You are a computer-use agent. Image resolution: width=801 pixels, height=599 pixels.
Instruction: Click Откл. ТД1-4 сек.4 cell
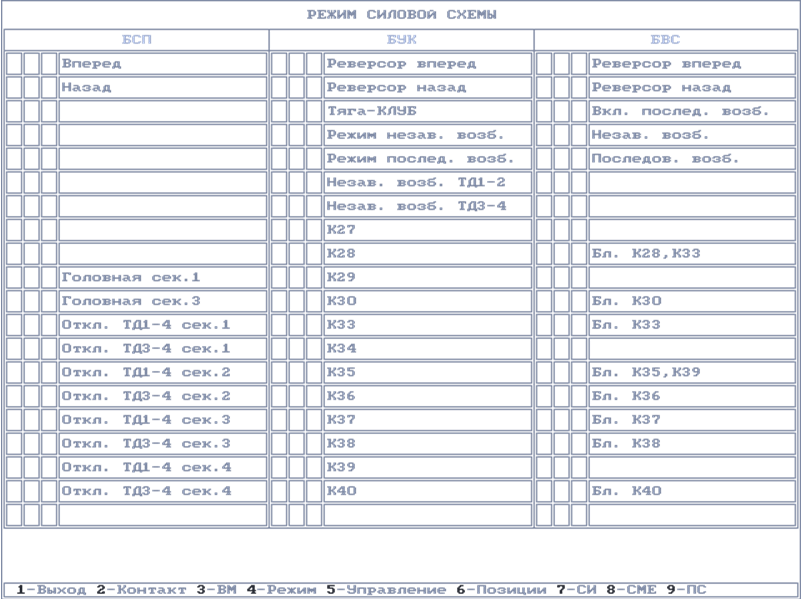coord(163,467)
